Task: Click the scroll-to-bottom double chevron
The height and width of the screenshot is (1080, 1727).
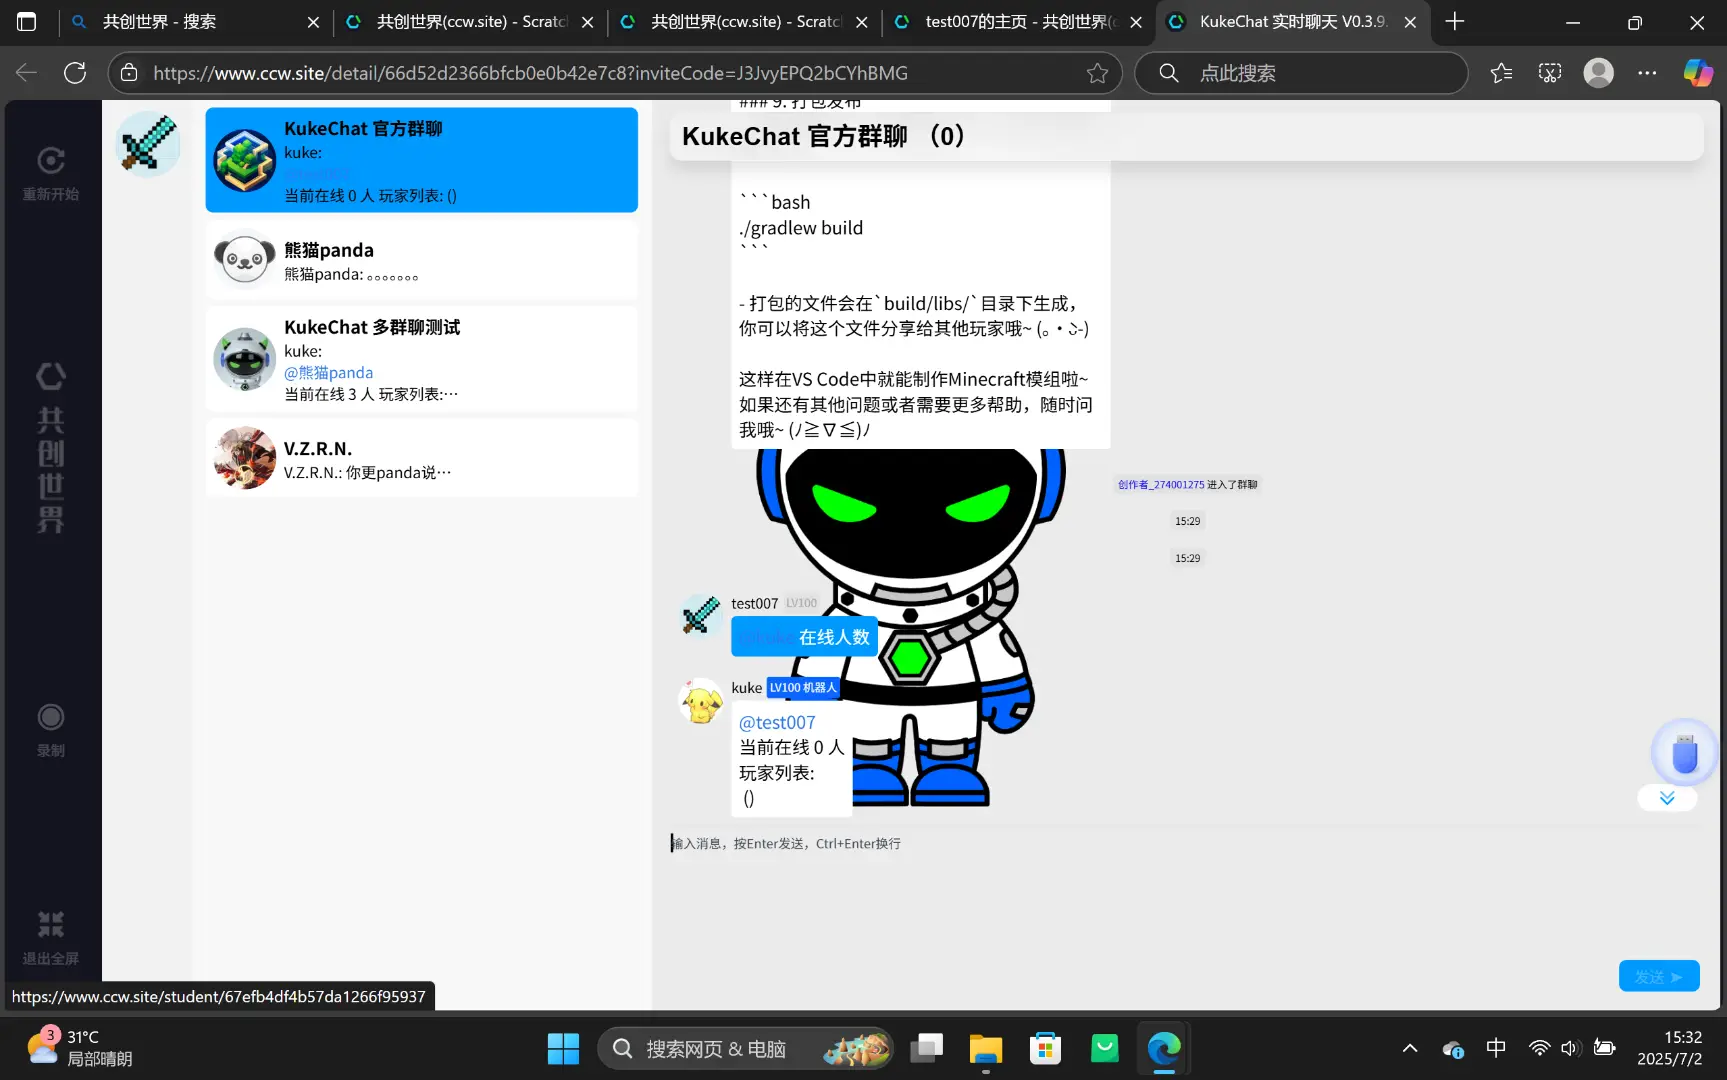Action: [1667, 798]
